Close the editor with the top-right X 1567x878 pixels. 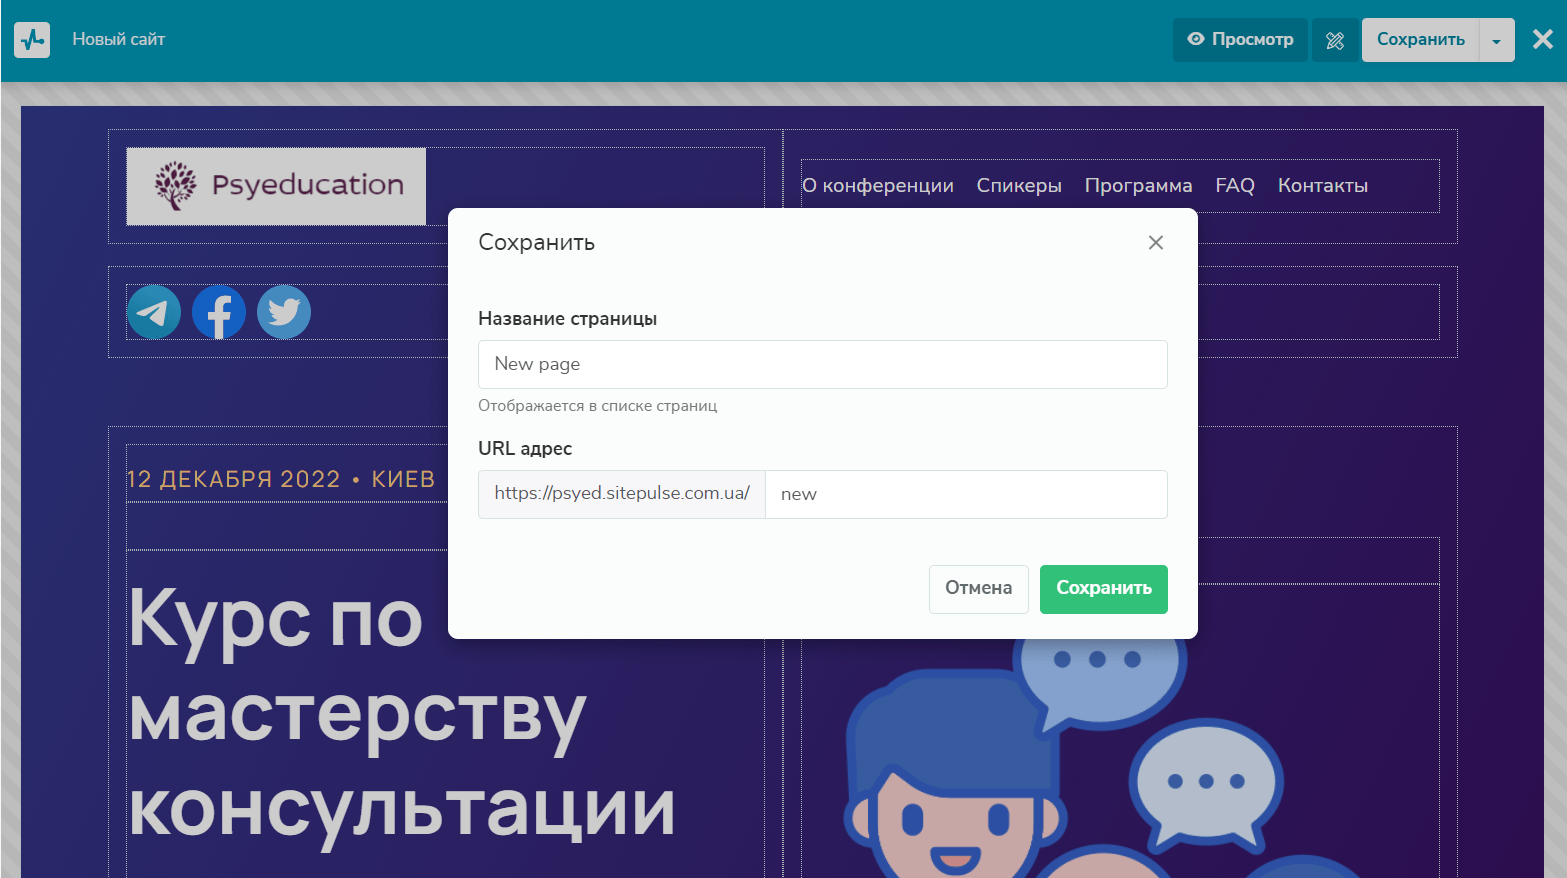coord(1543,39)
